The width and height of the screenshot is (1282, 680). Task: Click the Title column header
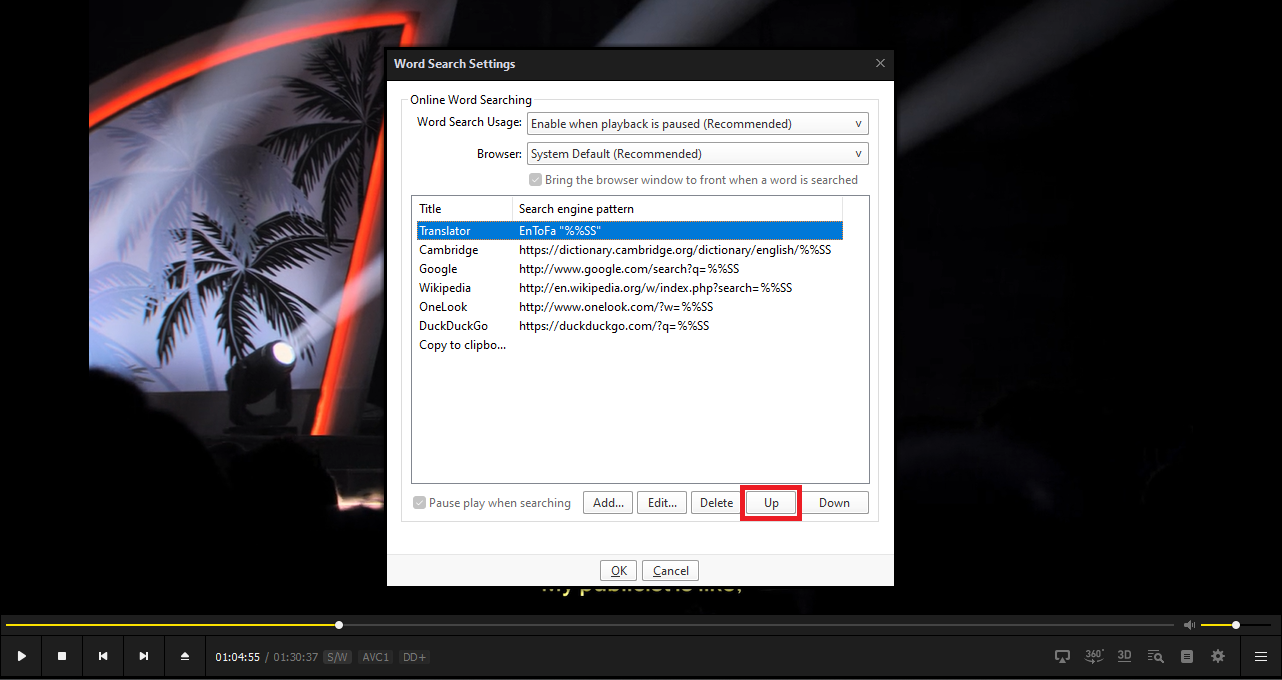click(462, 209)
